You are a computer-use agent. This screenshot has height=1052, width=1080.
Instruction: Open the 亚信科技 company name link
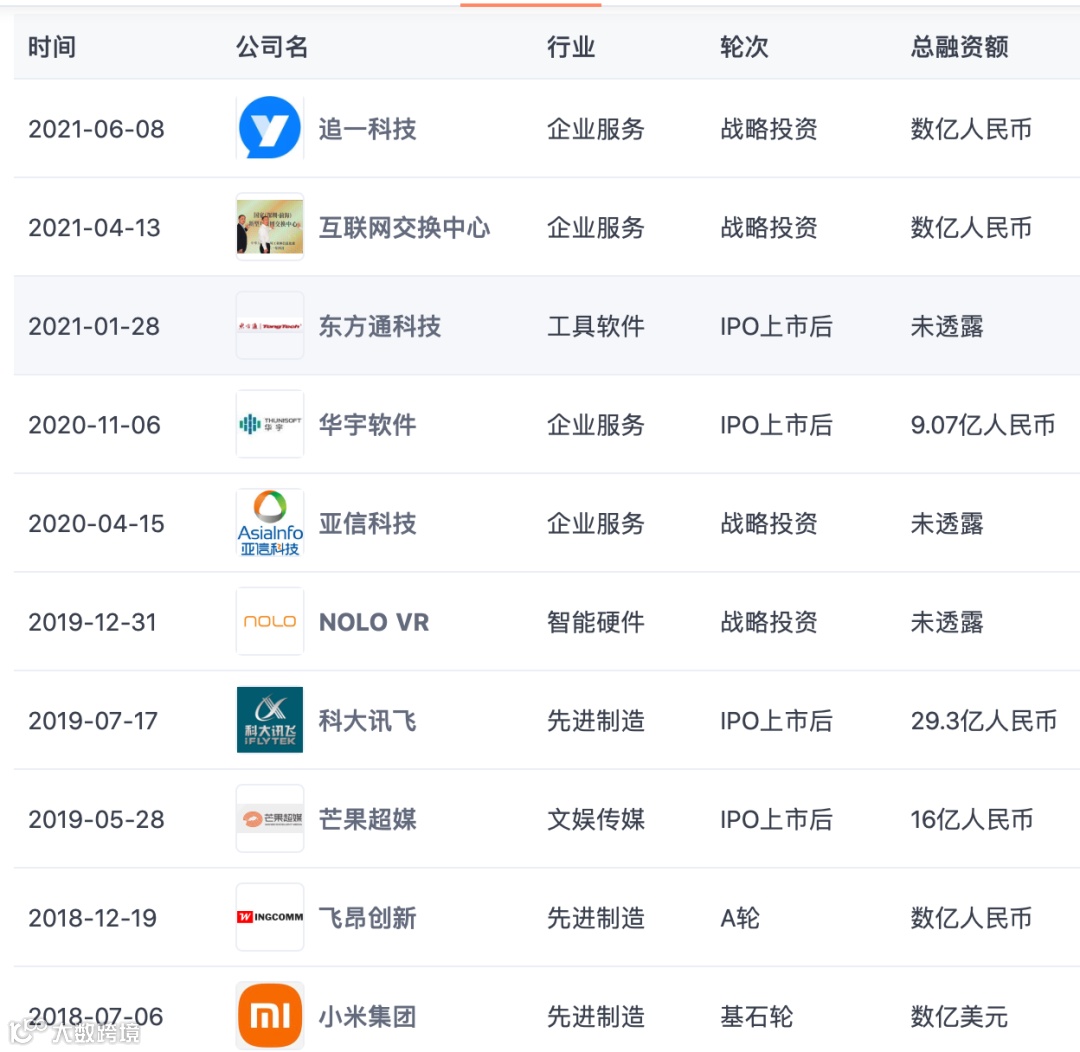367,524
